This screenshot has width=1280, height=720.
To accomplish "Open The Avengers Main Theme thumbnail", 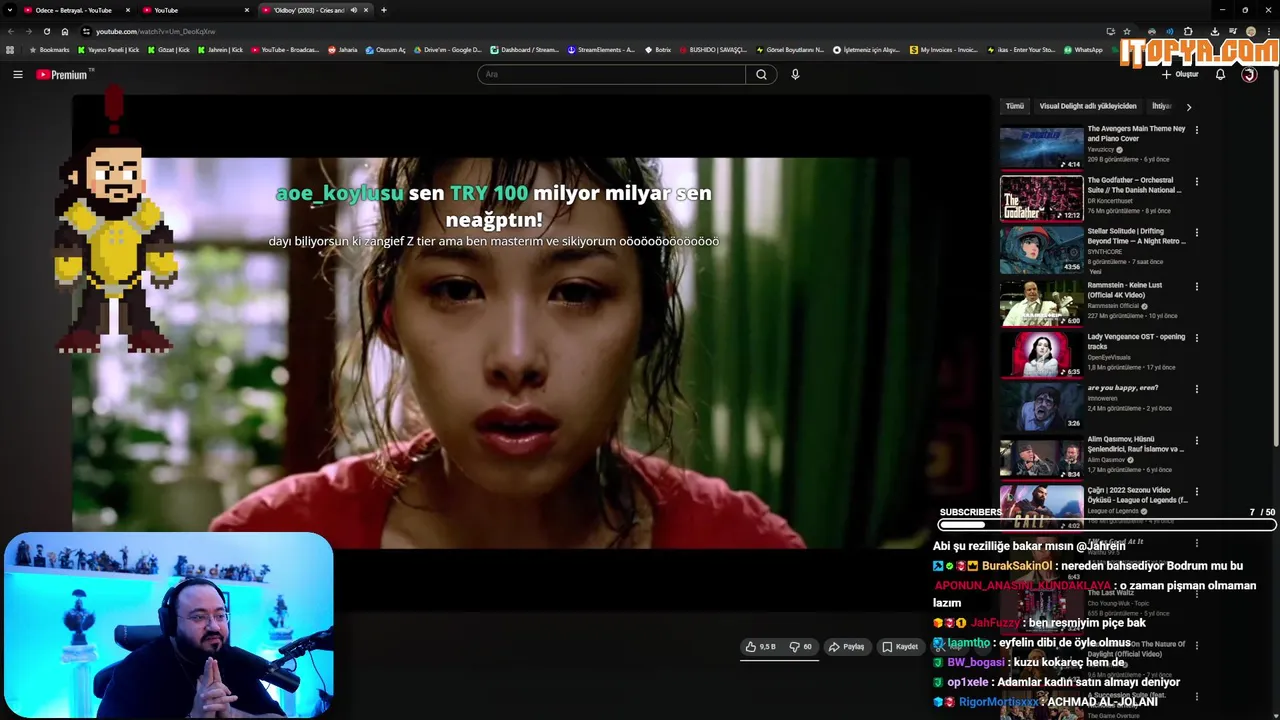I will point(1041,147).
